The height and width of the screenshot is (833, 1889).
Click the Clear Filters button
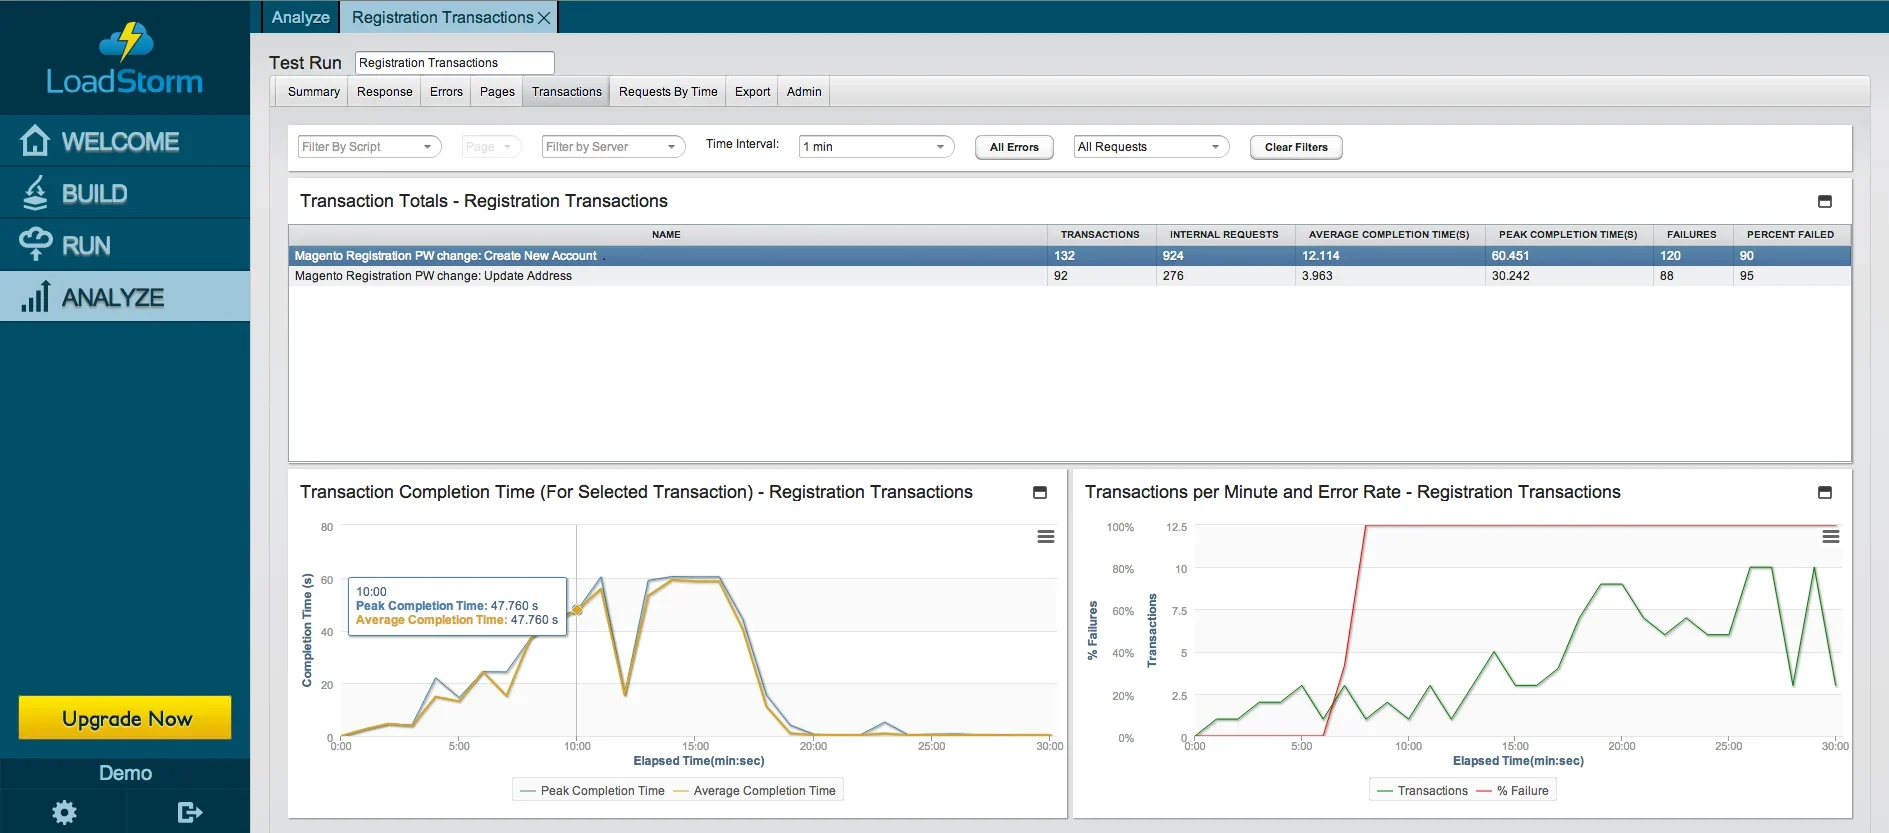[x=1296, y=147]
